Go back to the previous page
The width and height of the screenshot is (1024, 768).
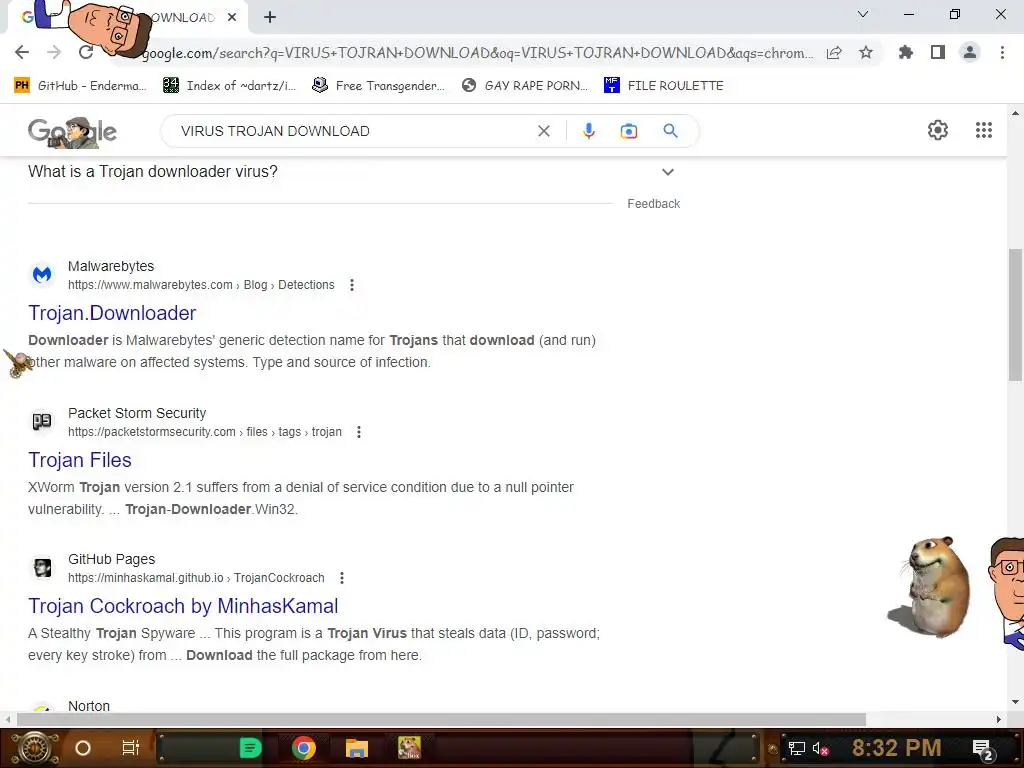[x=22, y=52]
